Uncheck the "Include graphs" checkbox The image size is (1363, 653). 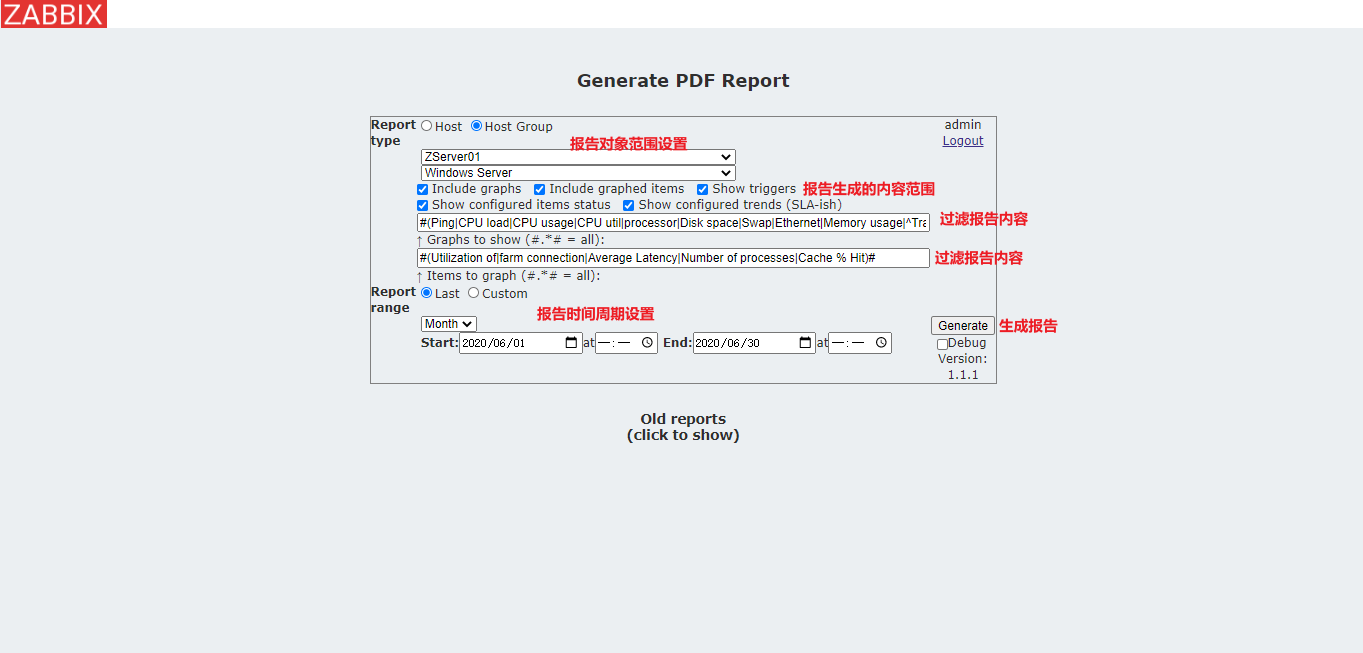422,189
